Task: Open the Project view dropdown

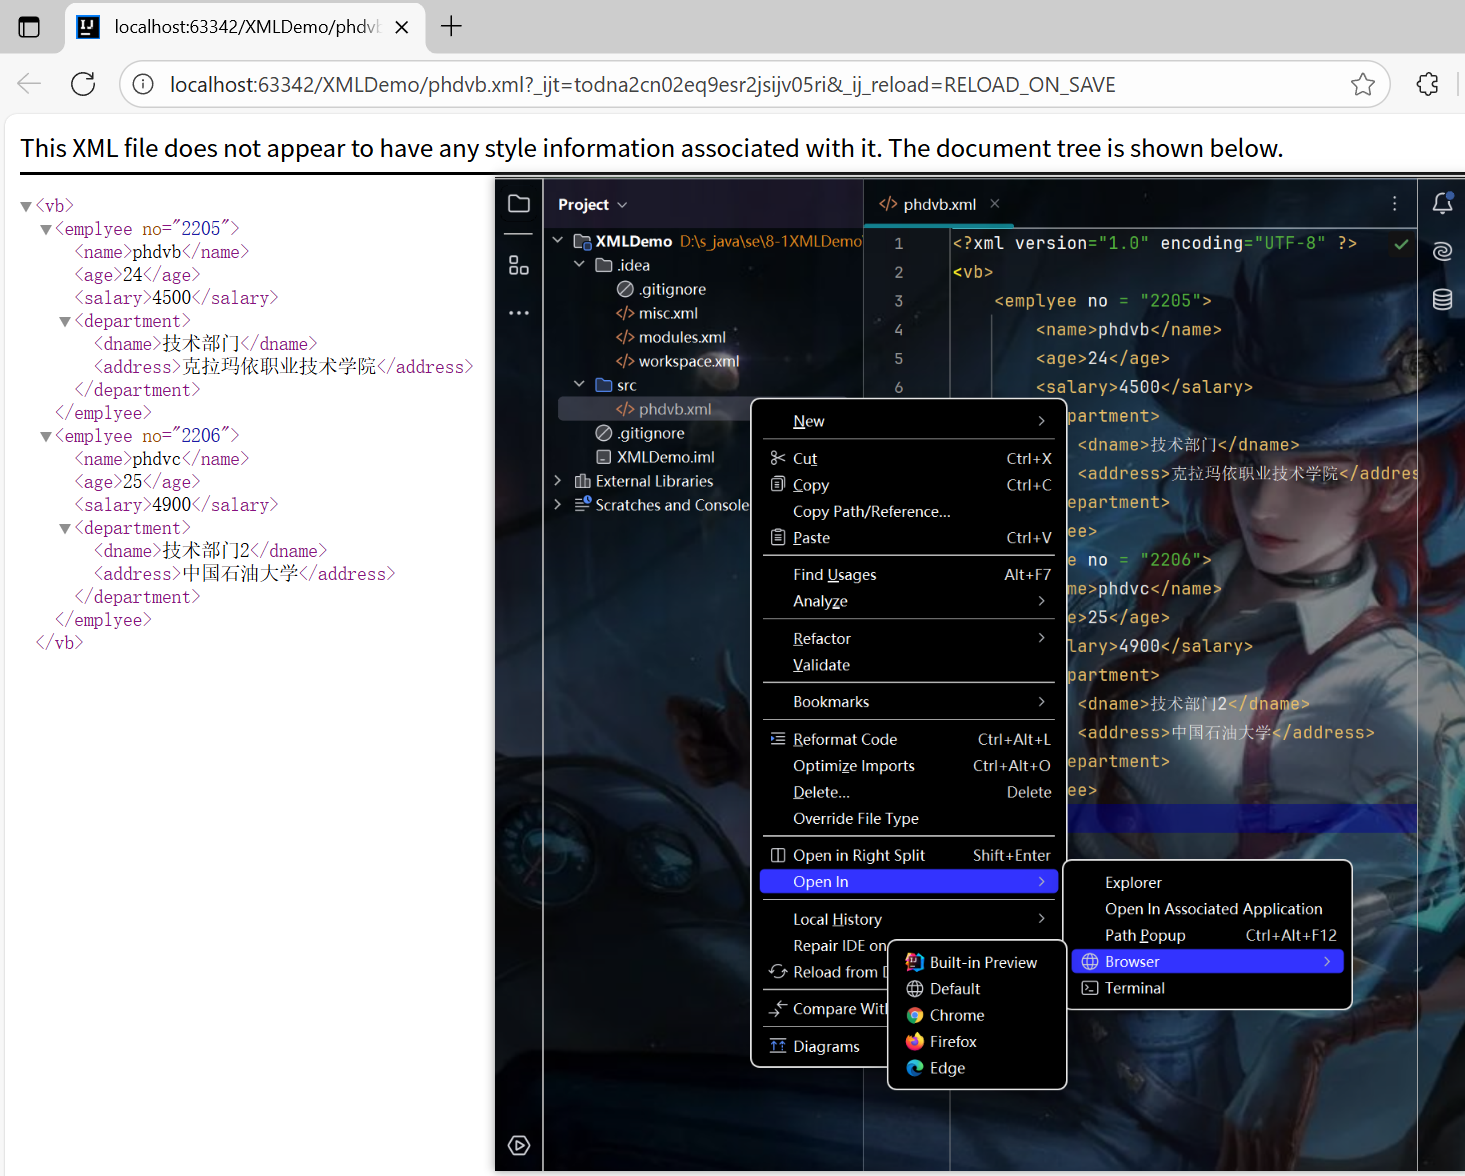Action: click(593, 204)
